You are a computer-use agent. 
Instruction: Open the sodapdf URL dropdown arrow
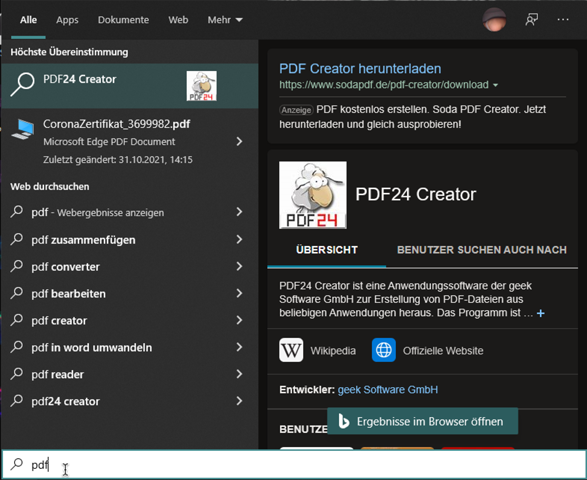495,85
